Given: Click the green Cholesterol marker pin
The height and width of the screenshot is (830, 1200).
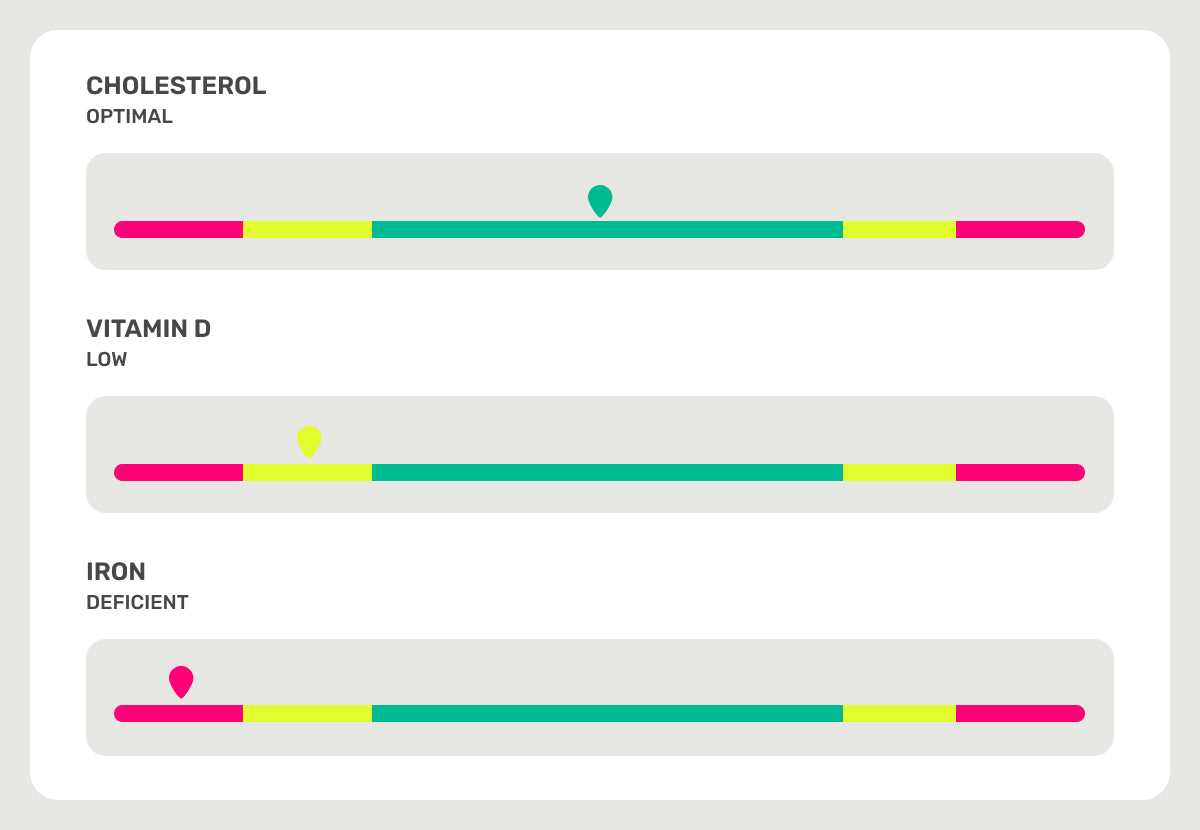Looking at the screenshot, I should tap(600, 200).
